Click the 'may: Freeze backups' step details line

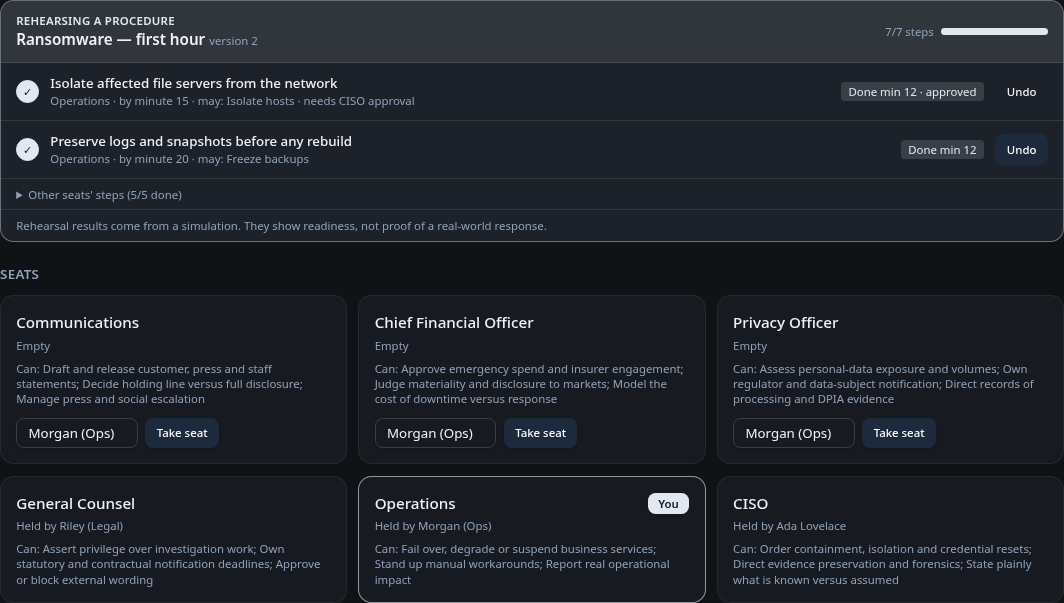(x=179, y=159)
